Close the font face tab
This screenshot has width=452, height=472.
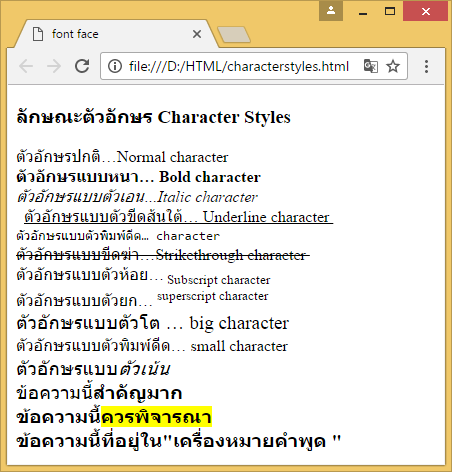[x=197, y=34]
